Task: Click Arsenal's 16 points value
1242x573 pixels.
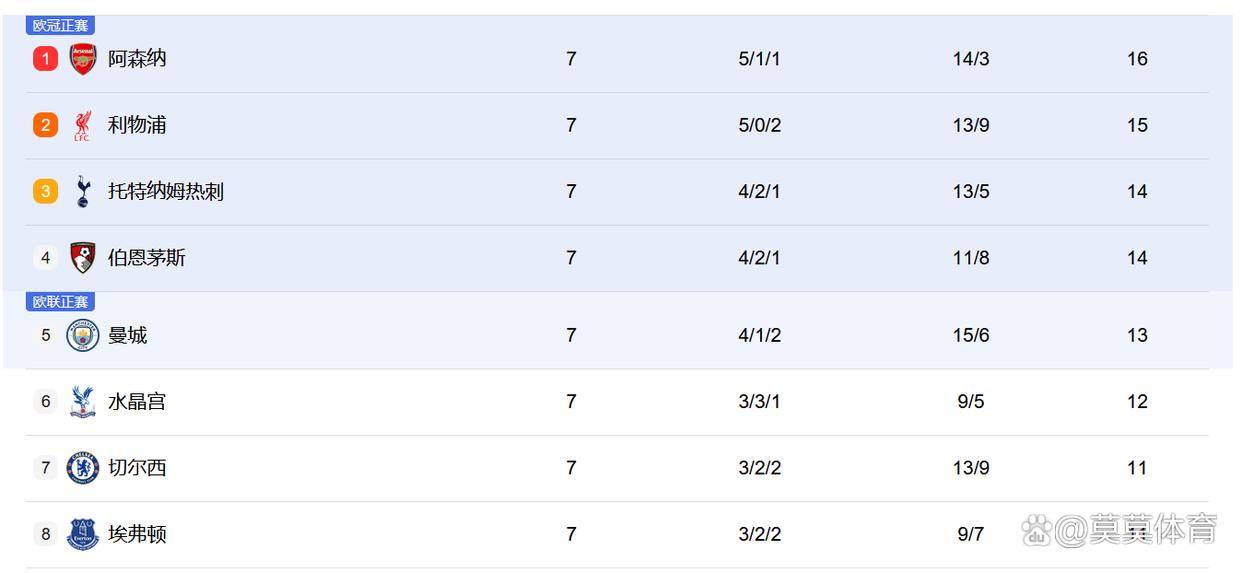Action: 1137,59
